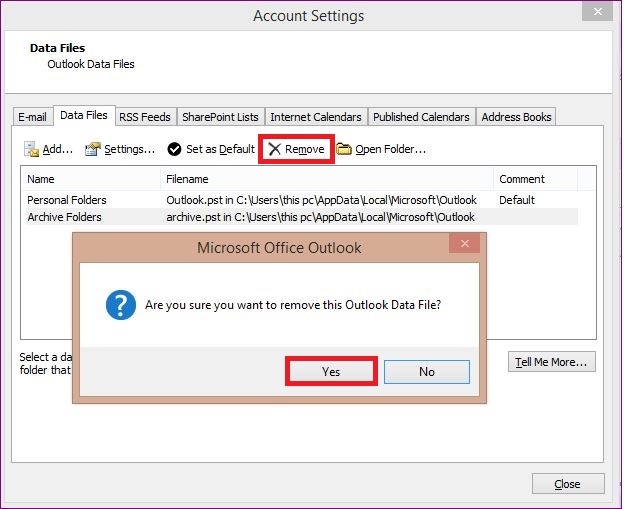Click the Settings... label
Screen dimensions: 624x509
tap(129, 149)
